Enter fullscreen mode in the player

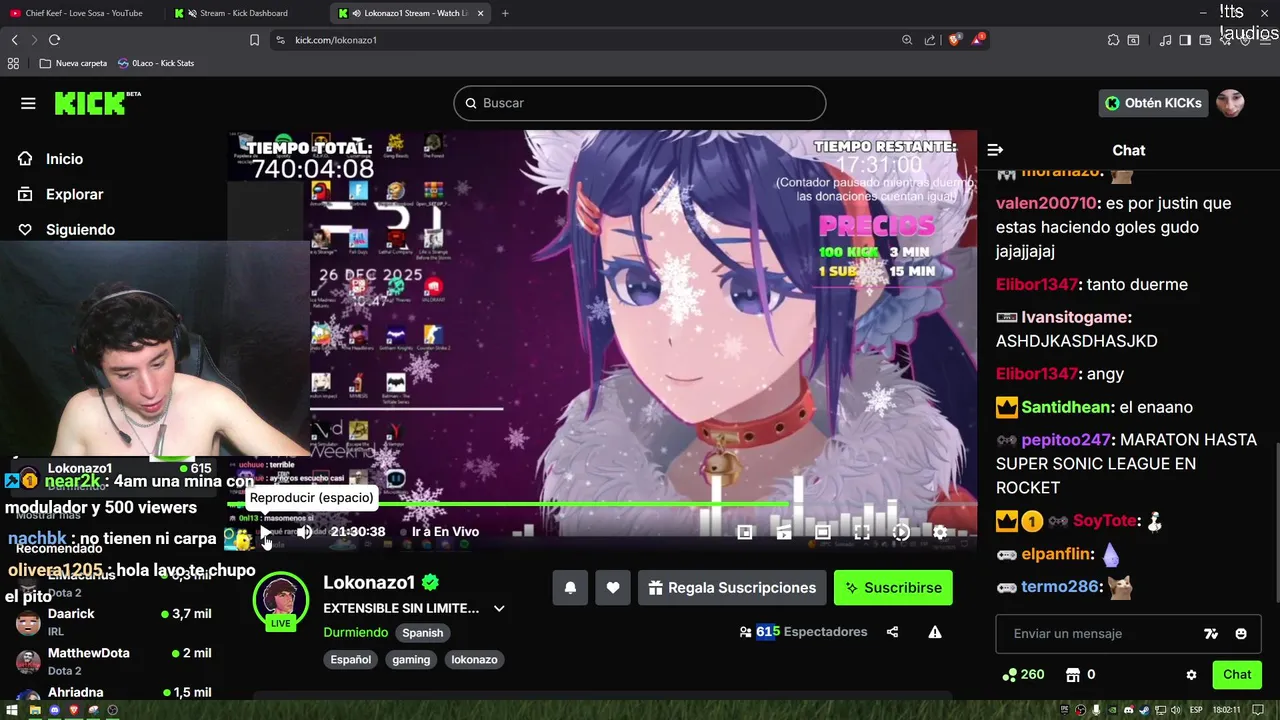[861, 533]
